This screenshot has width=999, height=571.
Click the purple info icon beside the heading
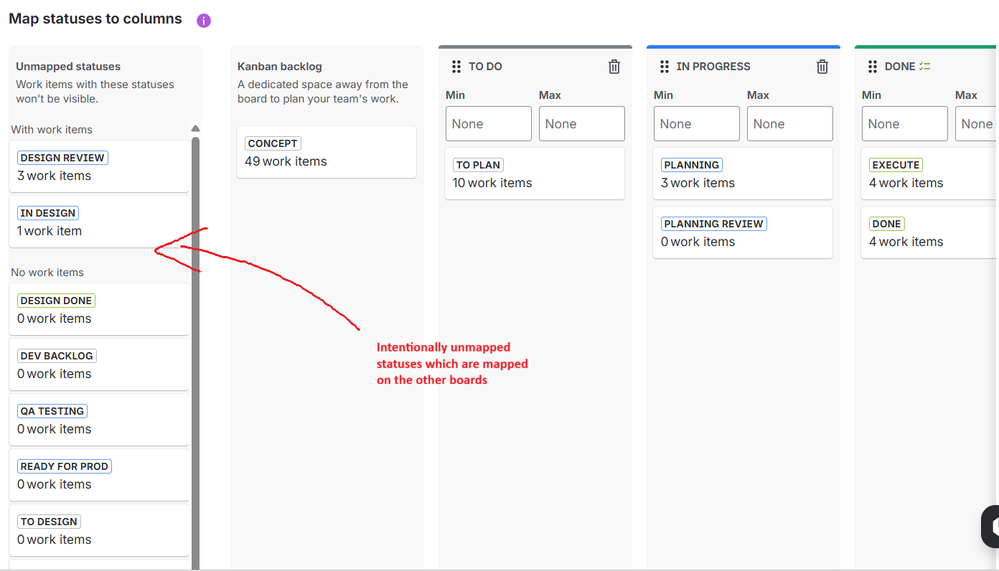point(203,20)
